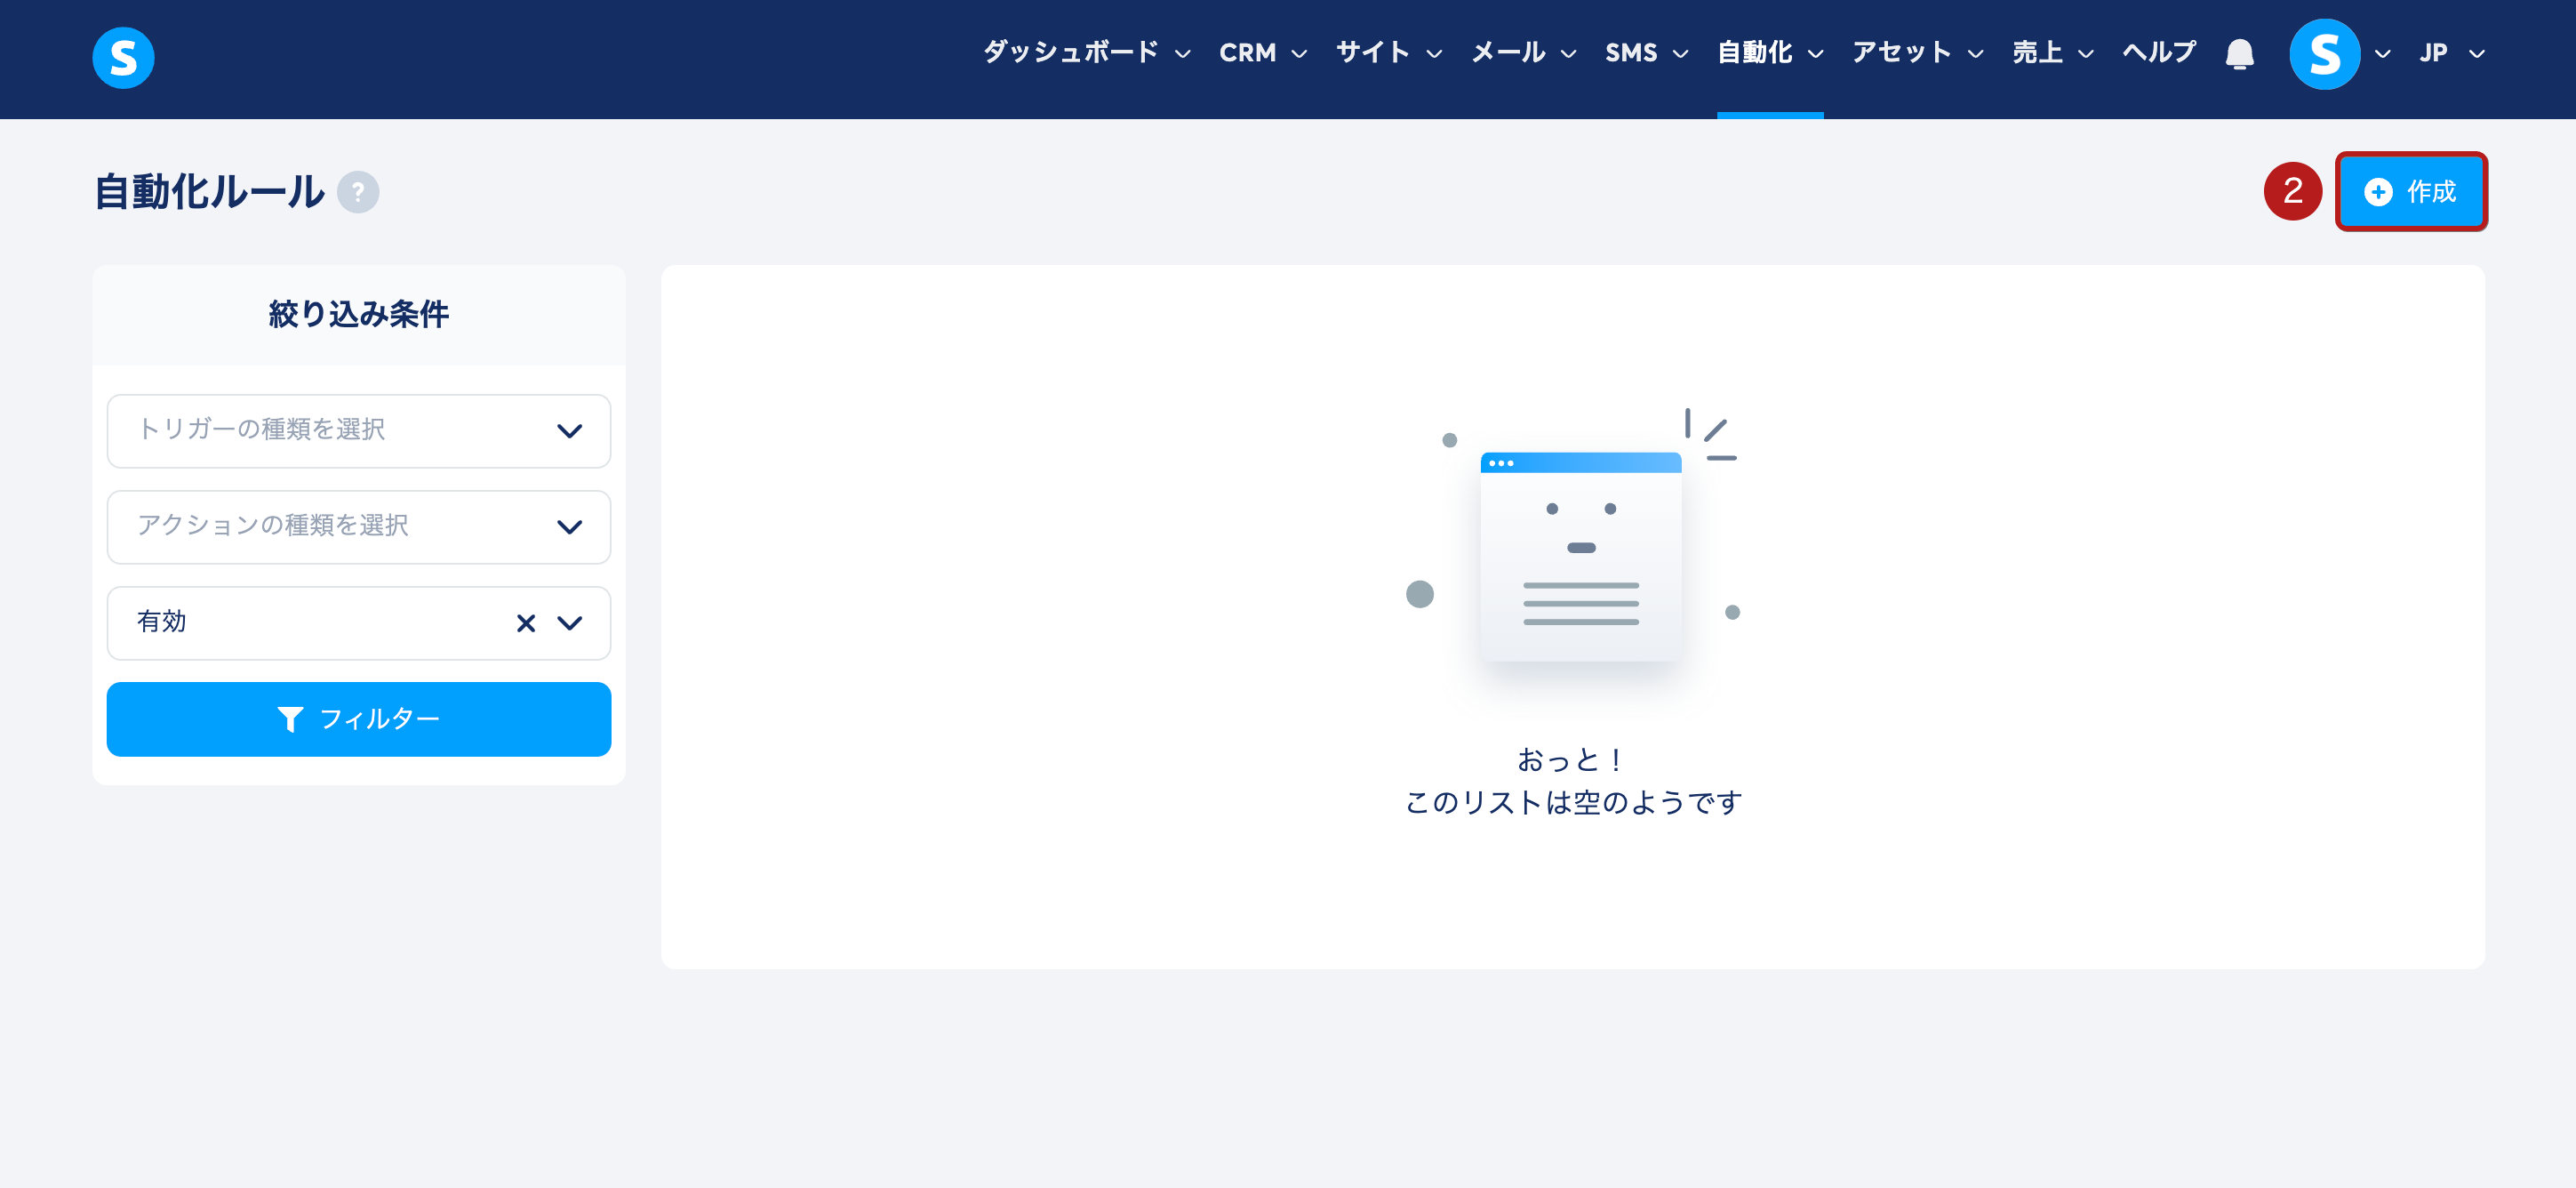Open the サイト menu

tap(1388, 53)
